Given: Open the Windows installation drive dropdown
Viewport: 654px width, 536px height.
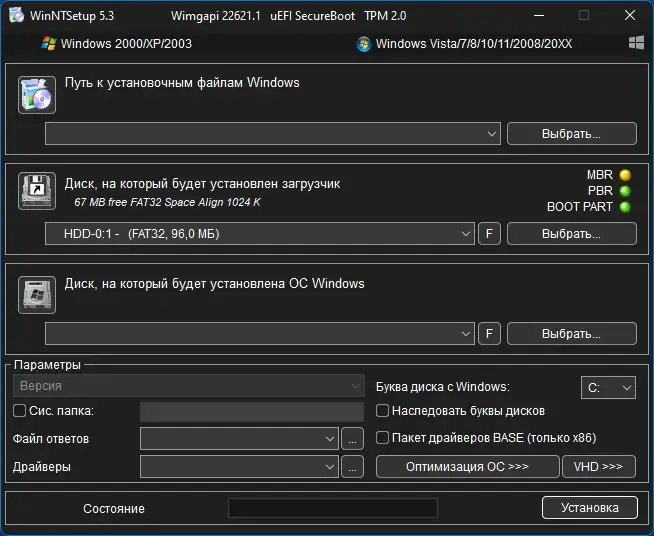Looking at the screenshot, I should [x=259, y=333].
